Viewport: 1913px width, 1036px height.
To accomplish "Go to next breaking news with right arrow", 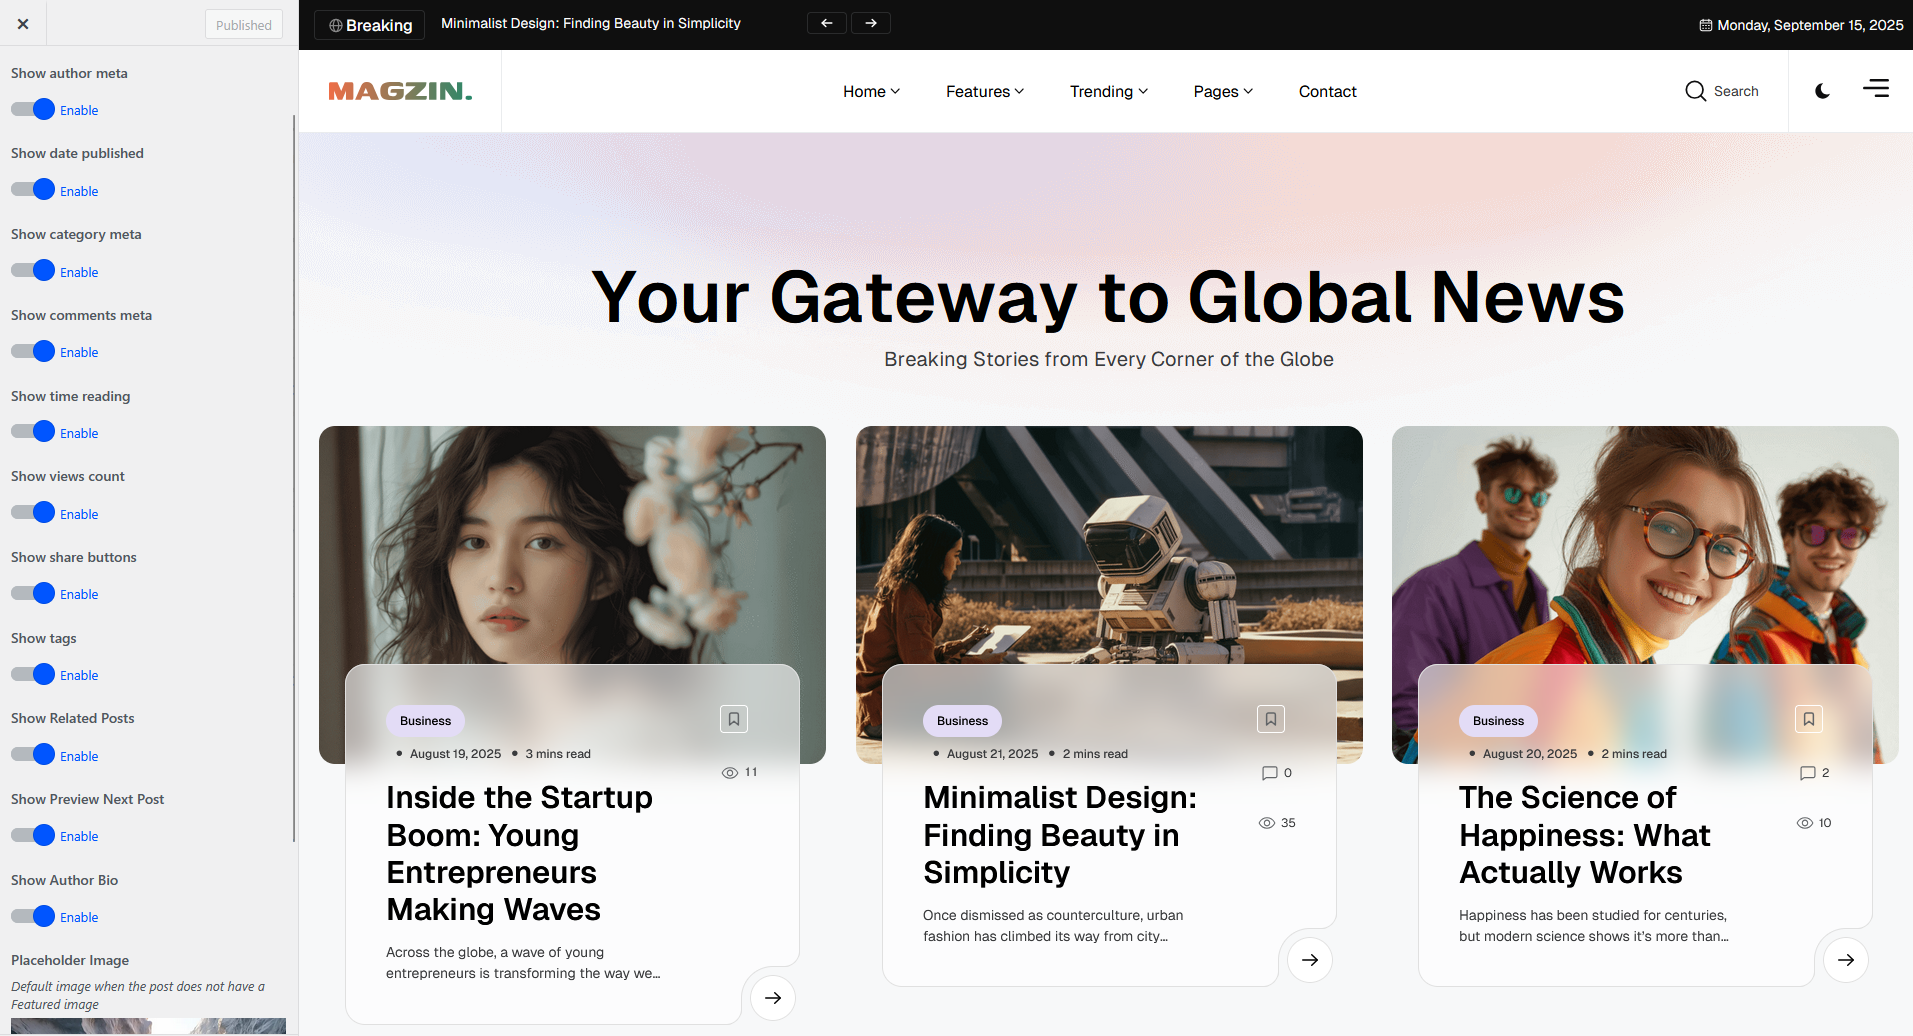I will (x=871, y=23).
